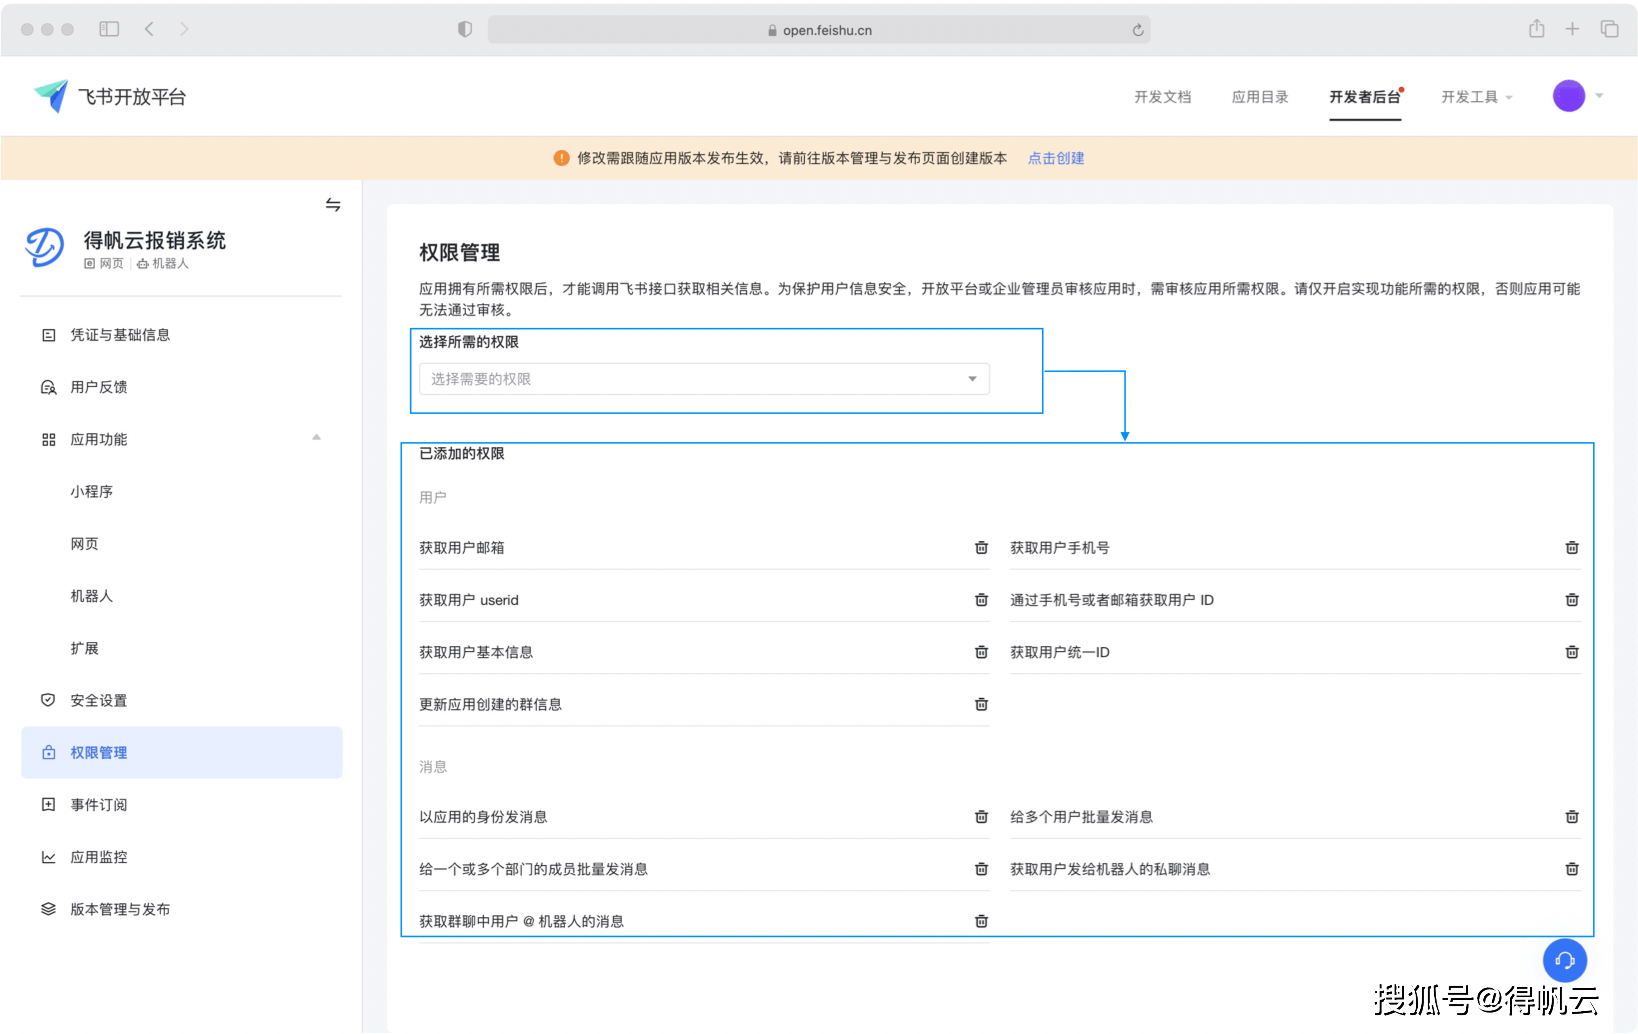Image resolution: width=1638 pixels, height=1034 pixels.
Task: Delete the 获取用户手机号 permission
Action: tap(1572, 548)
